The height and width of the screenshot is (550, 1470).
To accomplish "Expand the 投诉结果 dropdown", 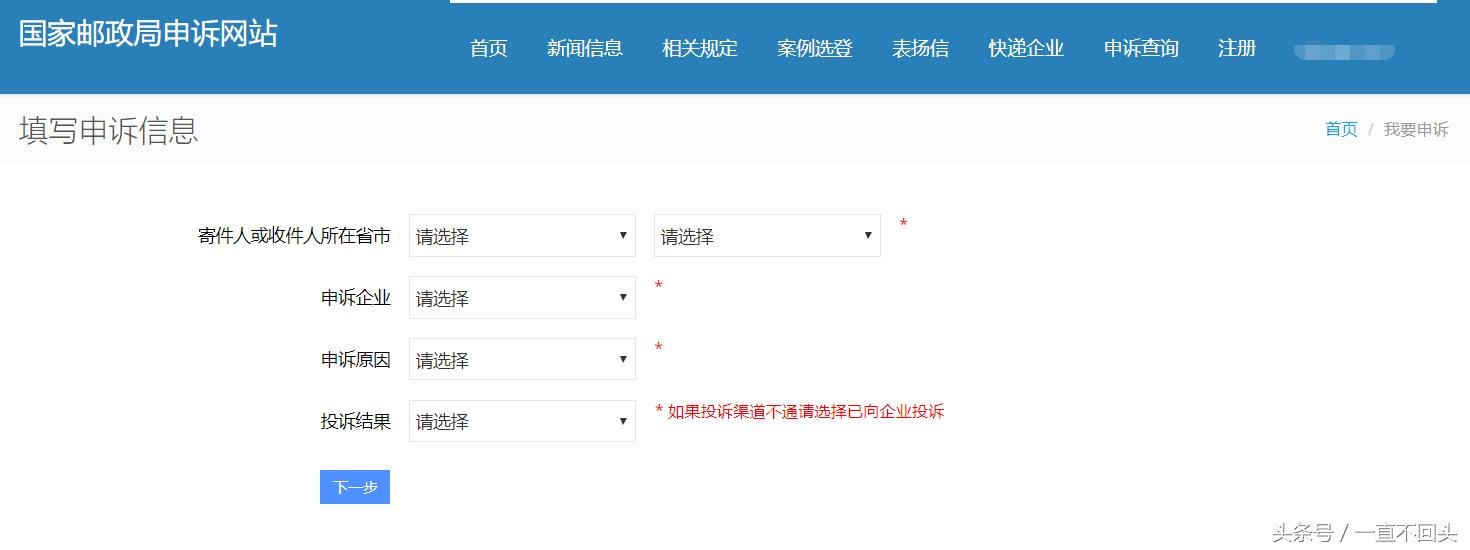I will 522,421.
